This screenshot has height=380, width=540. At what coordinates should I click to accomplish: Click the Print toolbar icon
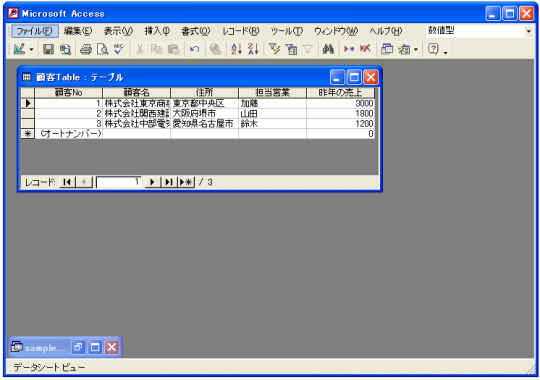[x=86, y=49]
